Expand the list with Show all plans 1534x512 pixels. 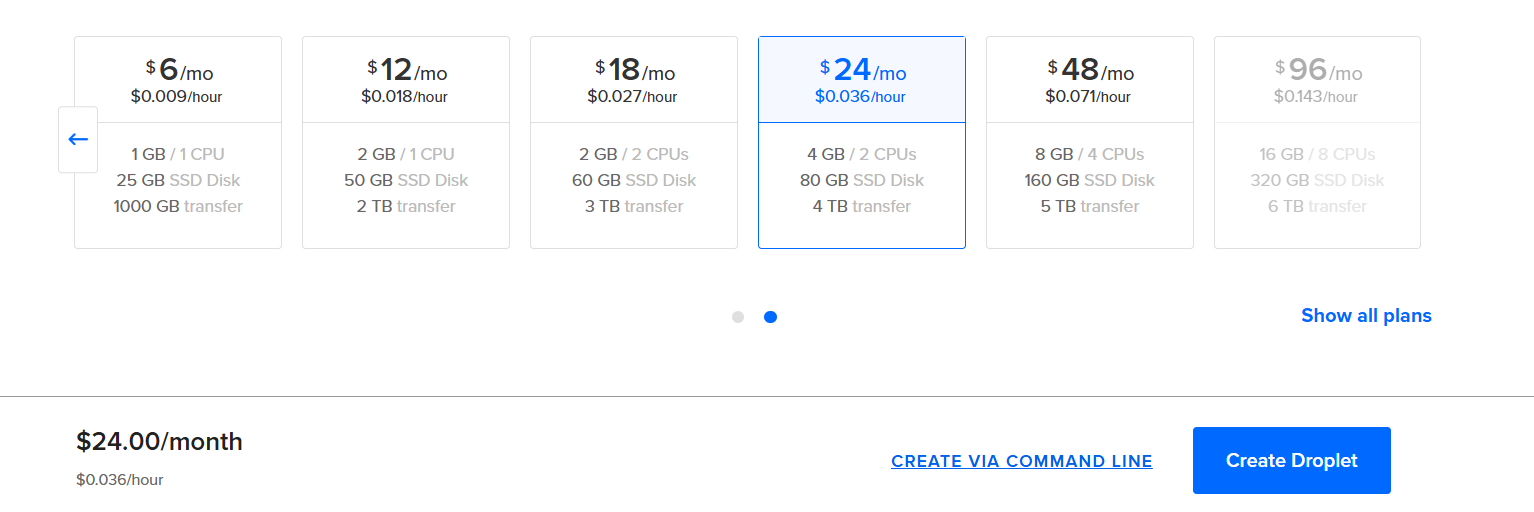coord(1366,316)
